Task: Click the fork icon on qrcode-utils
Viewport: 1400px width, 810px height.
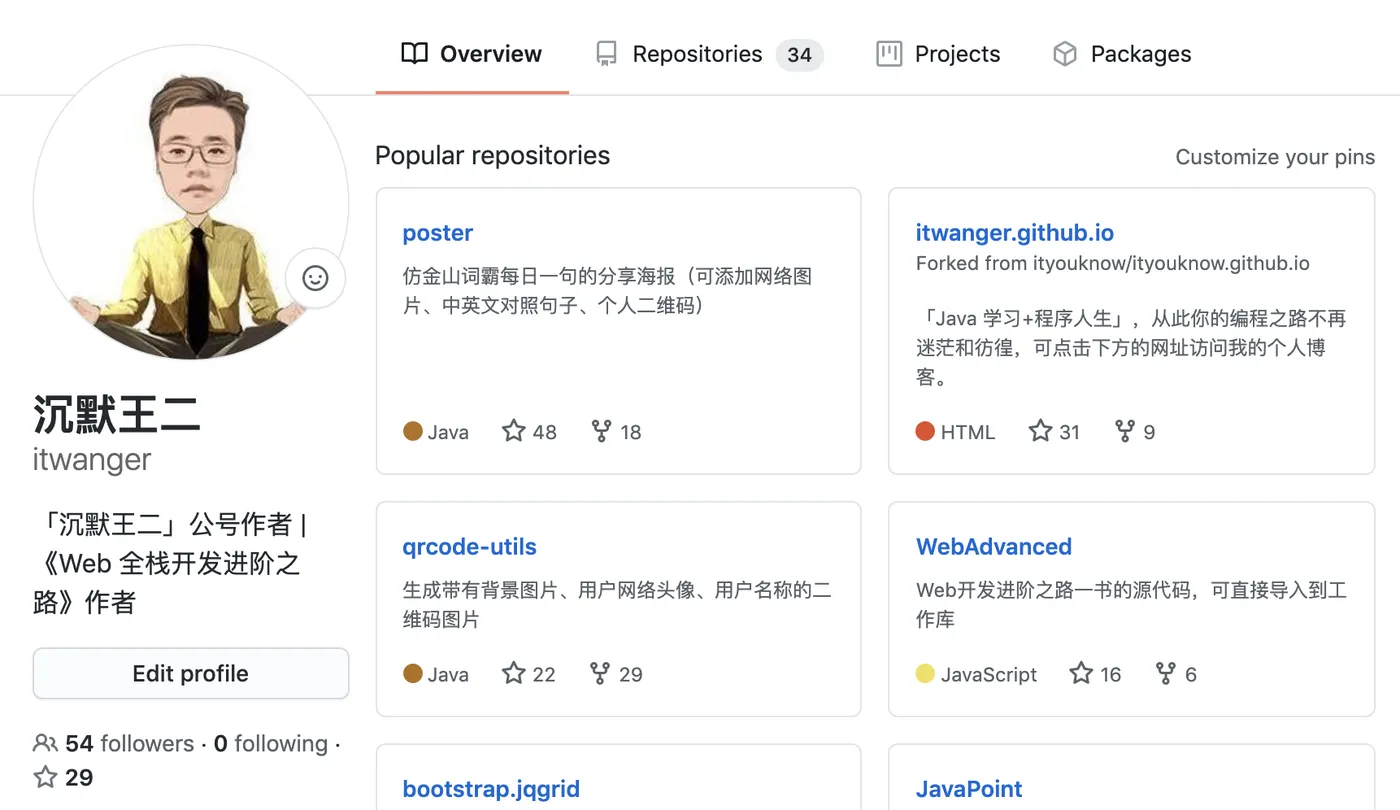Action: (x=600, y=673)
